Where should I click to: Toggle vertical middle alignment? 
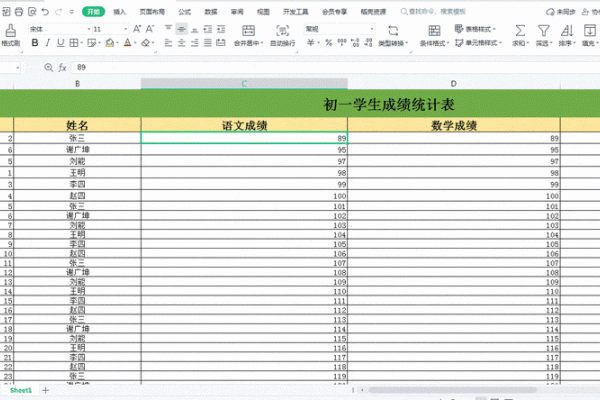(181, 29)
